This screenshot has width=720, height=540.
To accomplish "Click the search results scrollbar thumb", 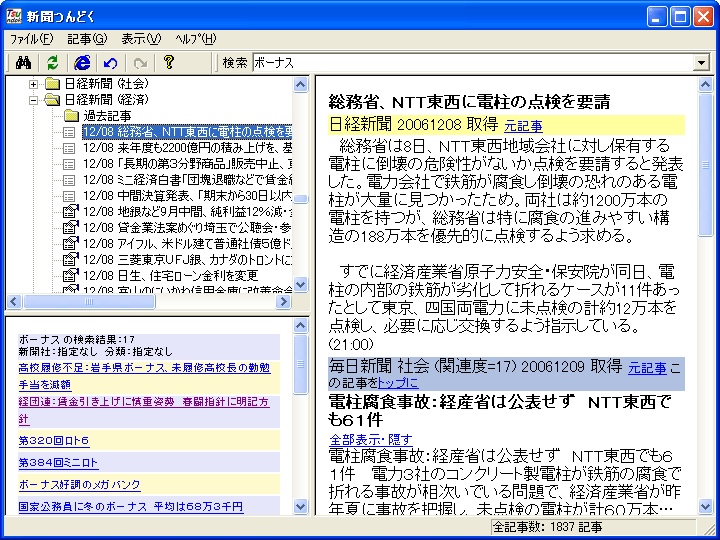I will (x=300, y=364).
